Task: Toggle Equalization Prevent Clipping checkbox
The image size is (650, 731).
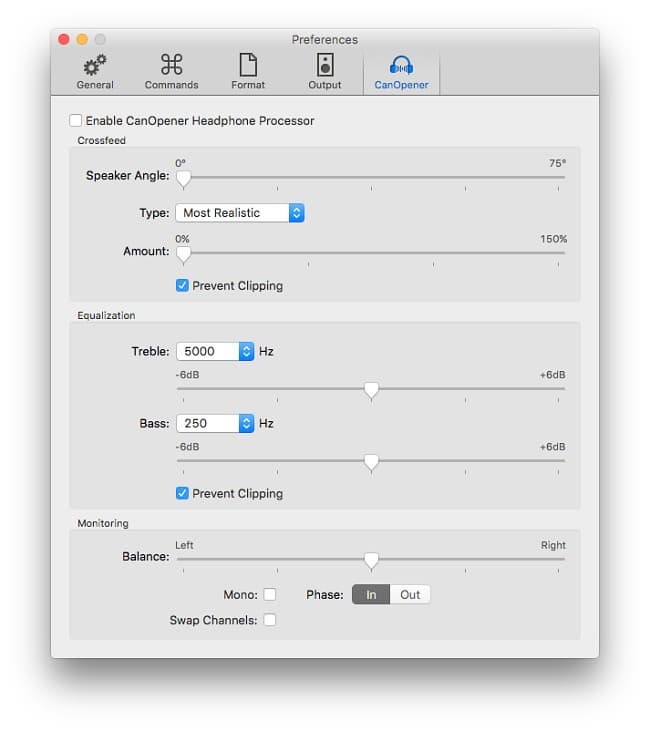Action: (x=182, y=493)
